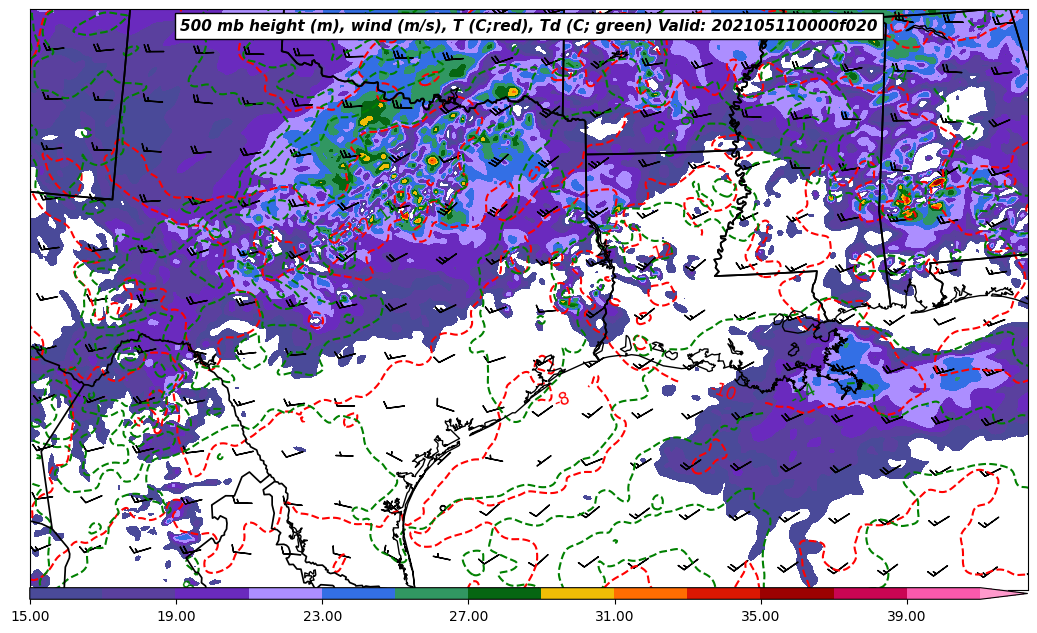Click the sea green colorbar segment
The height and width of the screenshot is (633, 1037).
(x=431, y=593)
